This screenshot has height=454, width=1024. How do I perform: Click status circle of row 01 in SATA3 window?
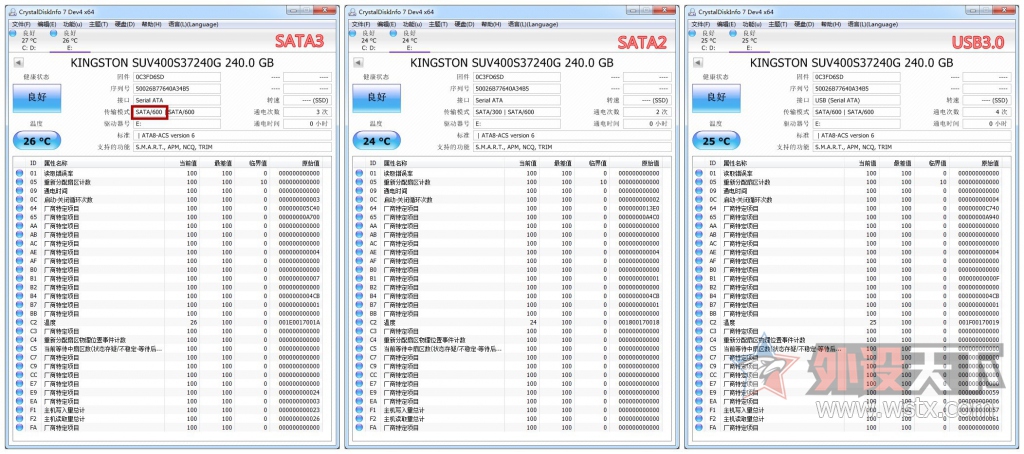pos(20,173)
